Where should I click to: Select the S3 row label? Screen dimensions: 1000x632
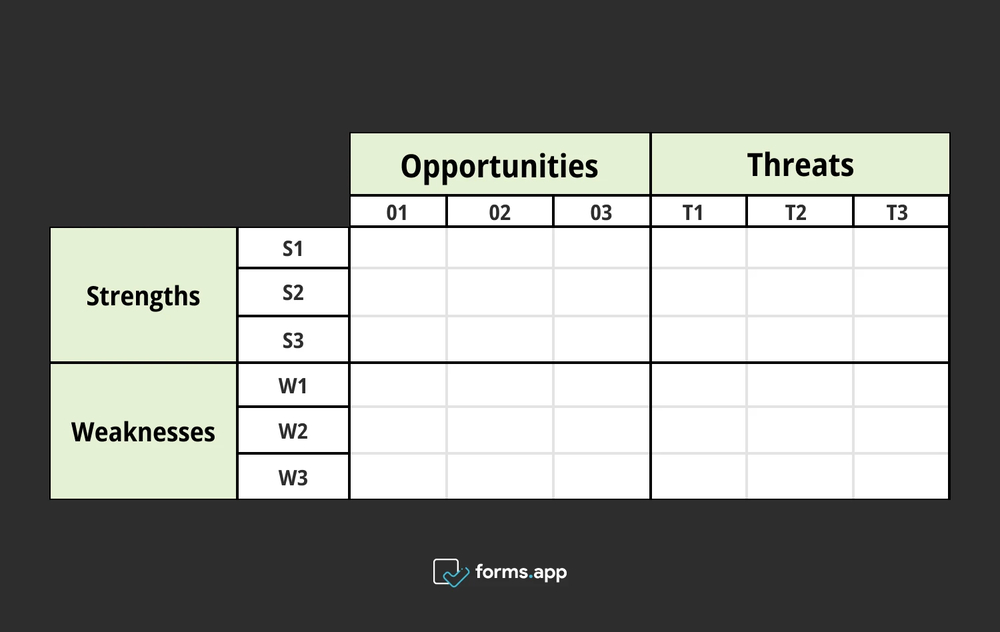tap(293, 340)
